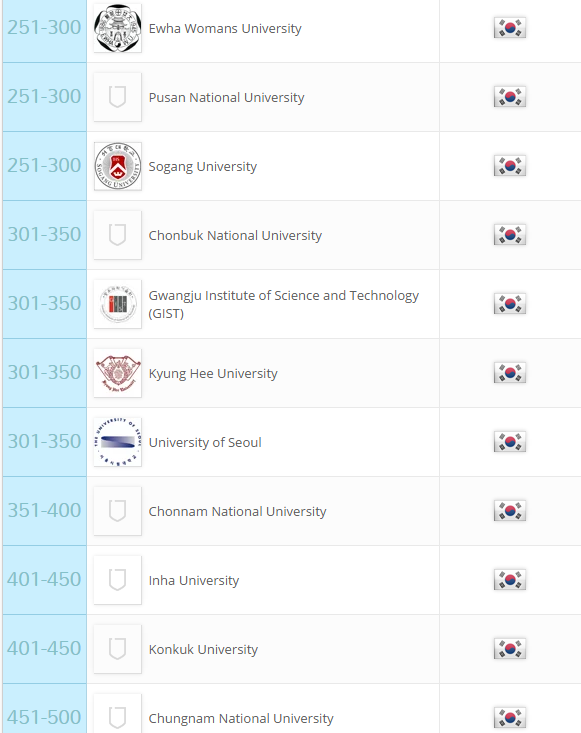Click the Kyung Hee University emblem

pyautogui.click(x=117, y=373)
